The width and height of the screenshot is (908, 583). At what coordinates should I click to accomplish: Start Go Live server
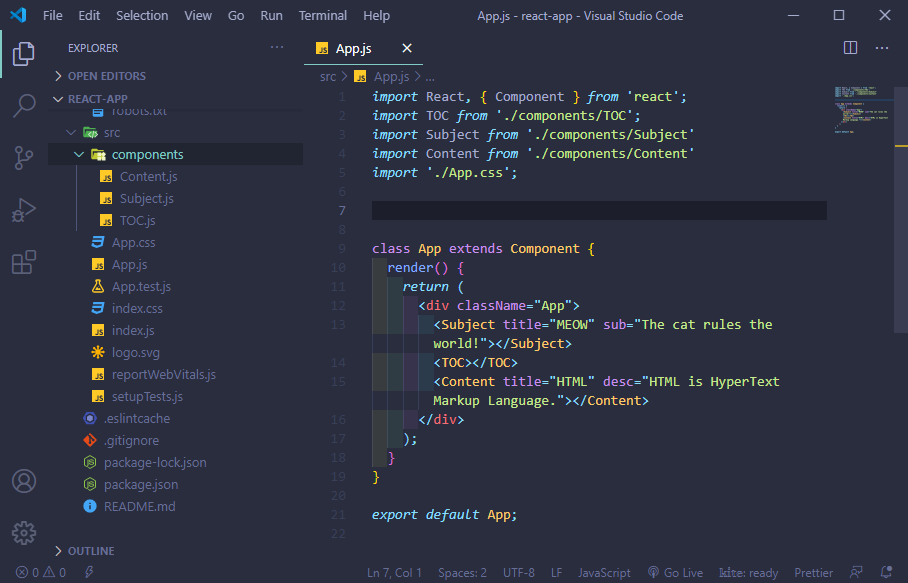tap(675, 573)
